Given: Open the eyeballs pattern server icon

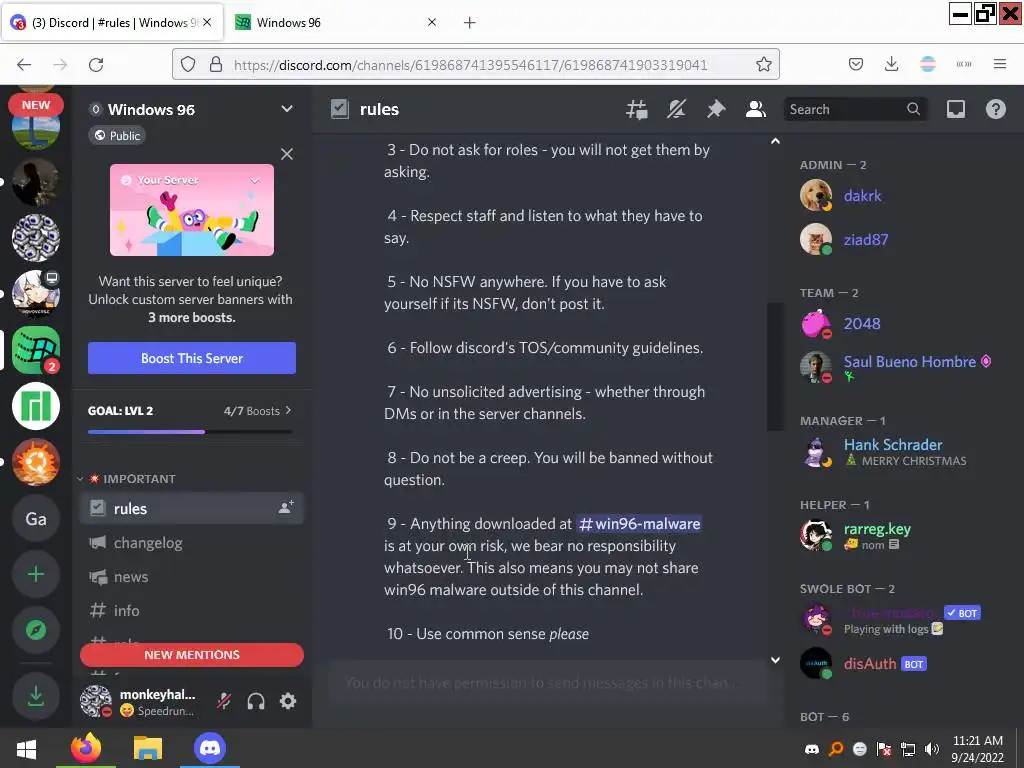Looking at the screenshot, I should [x=36, y=238].
